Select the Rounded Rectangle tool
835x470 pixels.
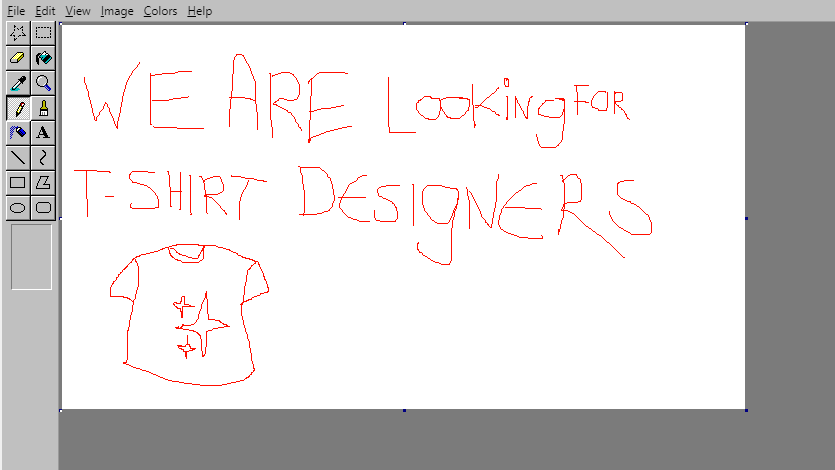[43, 207]
